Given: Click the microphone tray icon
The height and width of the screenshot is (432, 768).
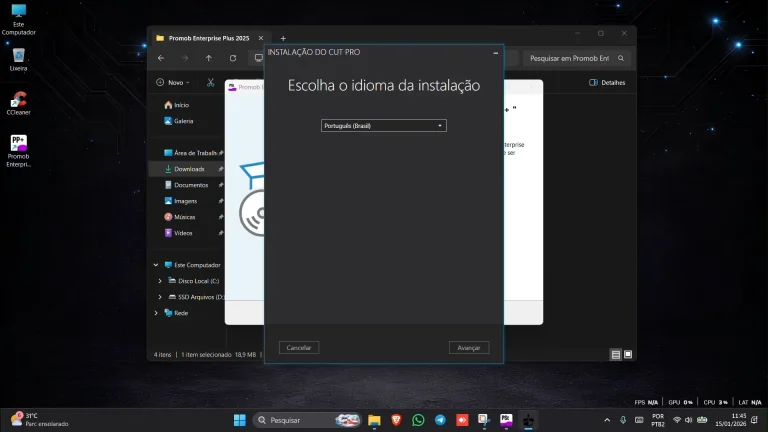Looking at the screenshot, I should coord(623,420).
